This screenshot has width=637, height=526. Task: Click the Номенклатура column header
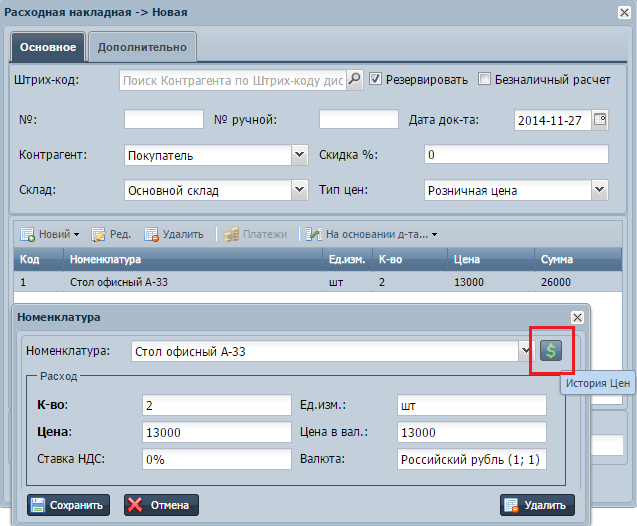193,259
